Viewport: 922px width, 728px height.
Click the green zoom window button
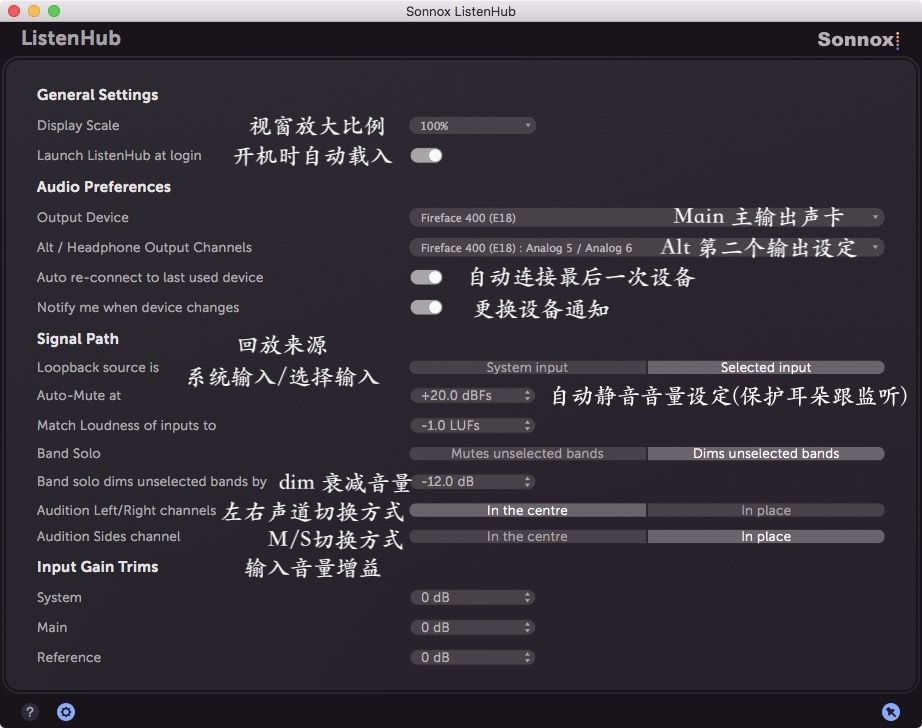54,11
